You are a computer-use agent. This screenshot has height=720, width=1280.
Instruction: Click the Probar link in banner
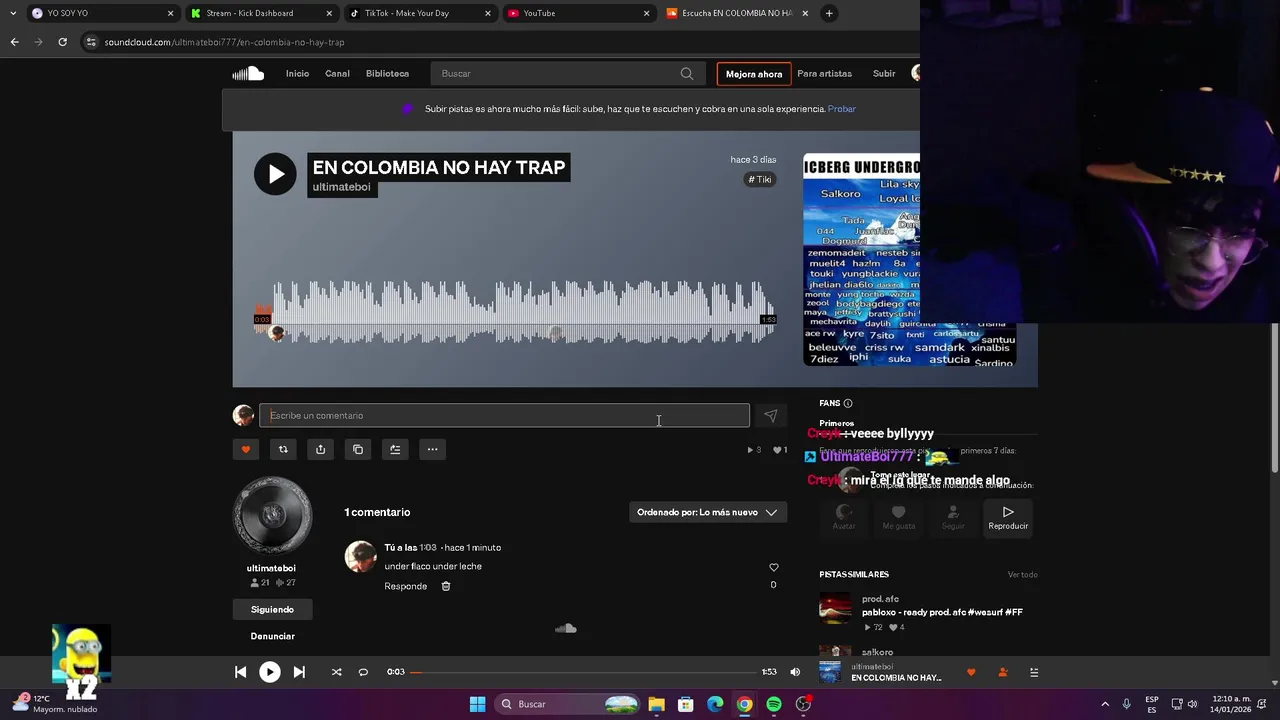pos(842,109)
